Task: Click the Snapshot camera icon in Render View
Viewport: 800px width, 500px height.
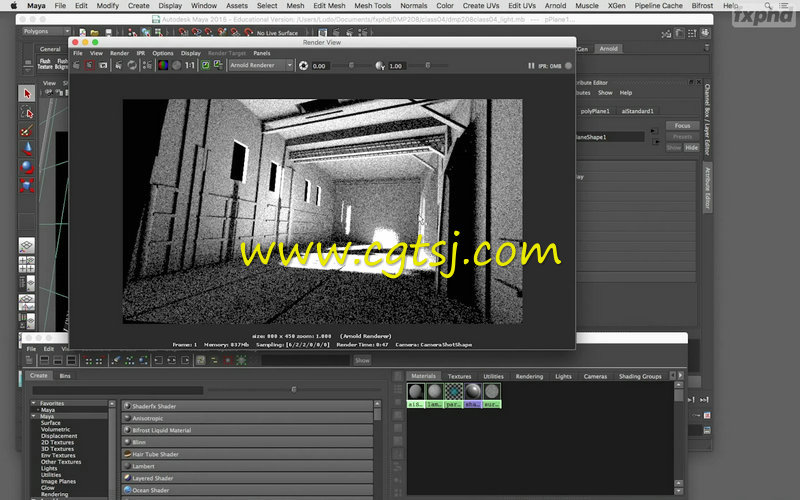Action: click(x=103, y=65)
